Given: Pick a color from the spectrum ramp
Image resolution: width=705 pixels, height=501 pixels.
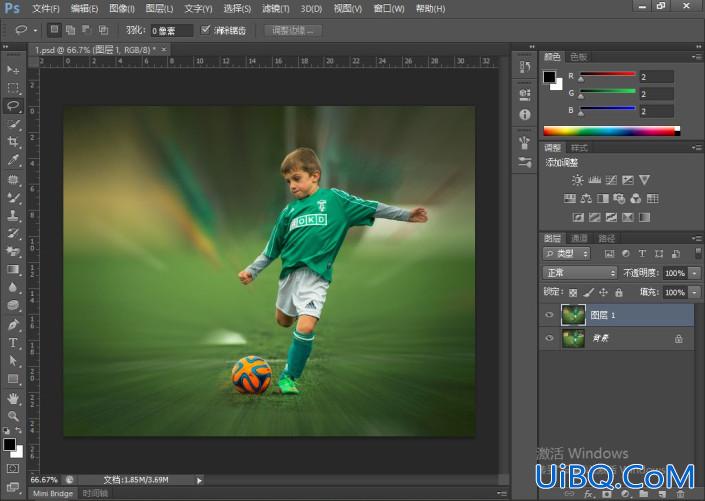Looking at the screenshot, I should 611,131.
